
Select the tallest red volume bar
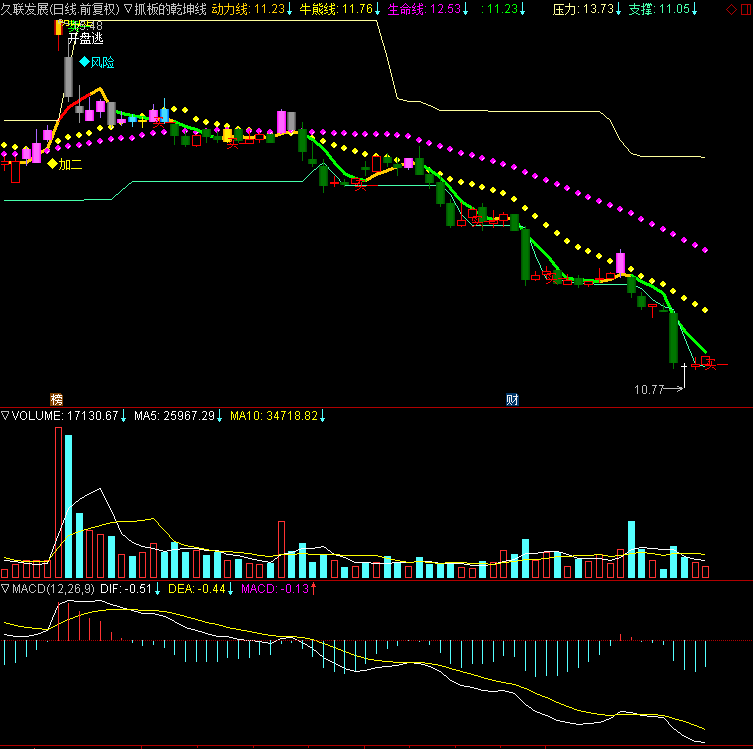point(59,502)
